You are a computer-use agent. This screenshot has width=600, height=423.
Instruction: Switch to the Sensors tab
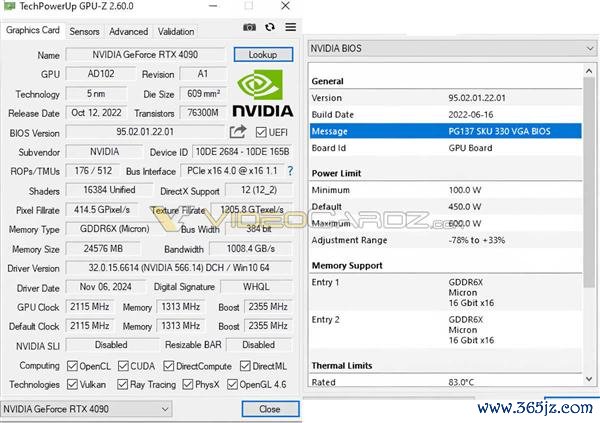click(x=84, y=31)
